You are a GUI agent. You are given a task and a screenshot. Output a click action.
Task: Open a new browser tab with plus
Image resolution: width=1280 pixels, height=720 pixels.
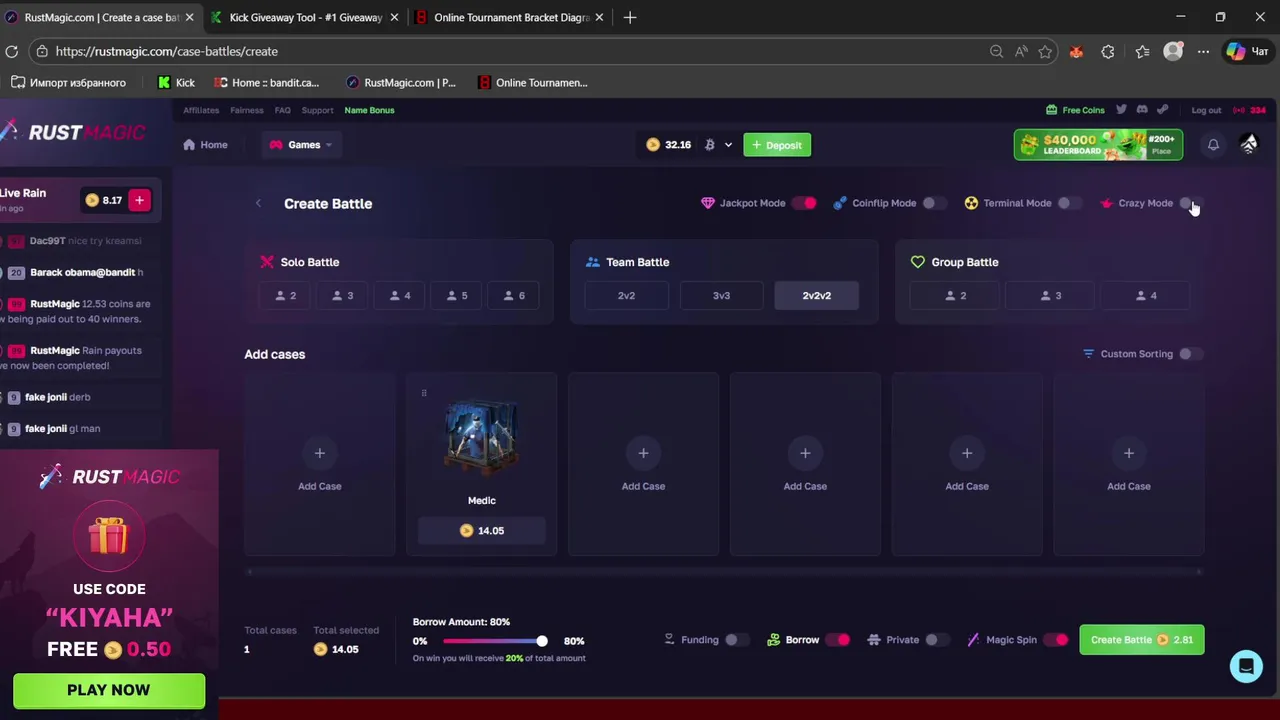click(x=629, y=17)
